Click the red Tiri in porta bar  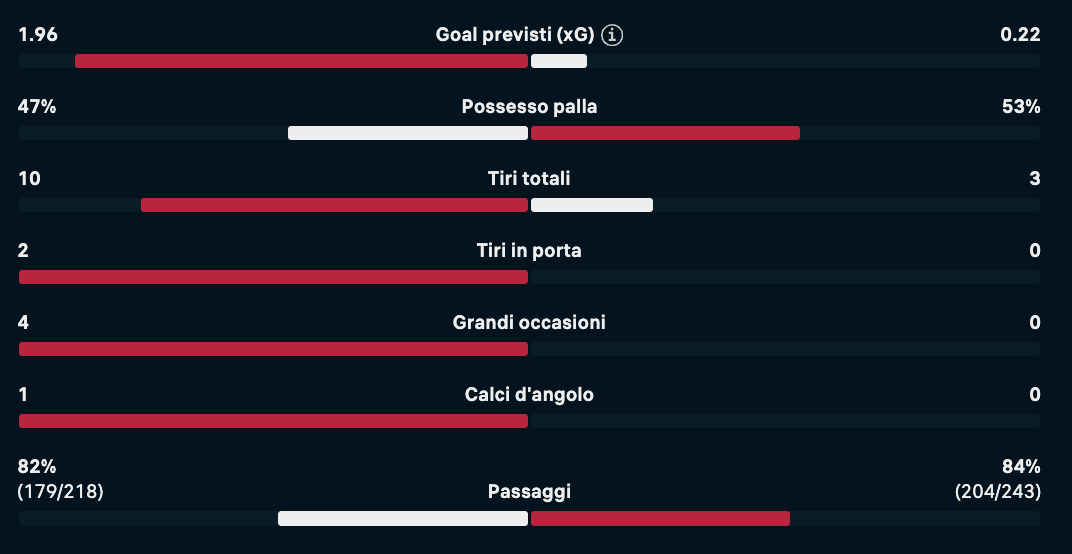click(x=273, y=277)
